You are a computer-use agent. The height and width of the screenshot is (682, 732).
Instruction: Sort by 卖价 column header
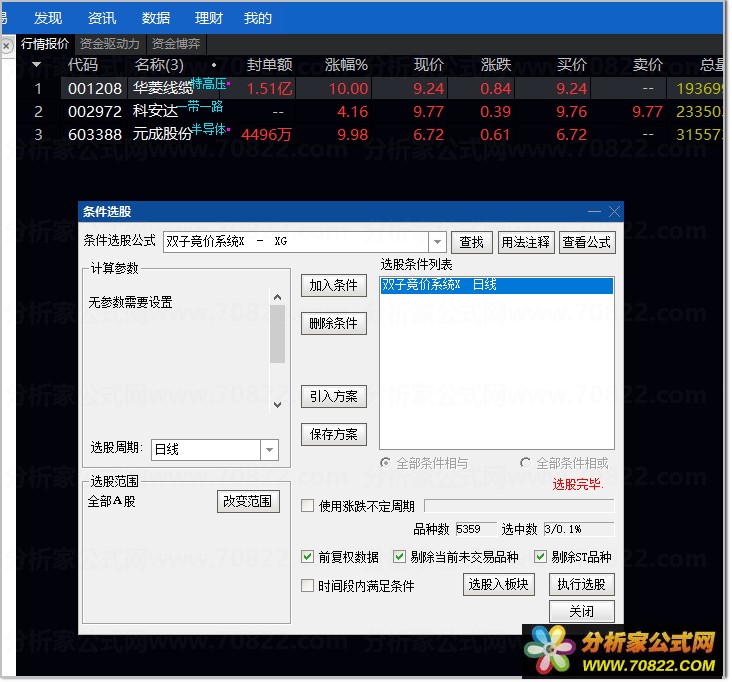648,64
